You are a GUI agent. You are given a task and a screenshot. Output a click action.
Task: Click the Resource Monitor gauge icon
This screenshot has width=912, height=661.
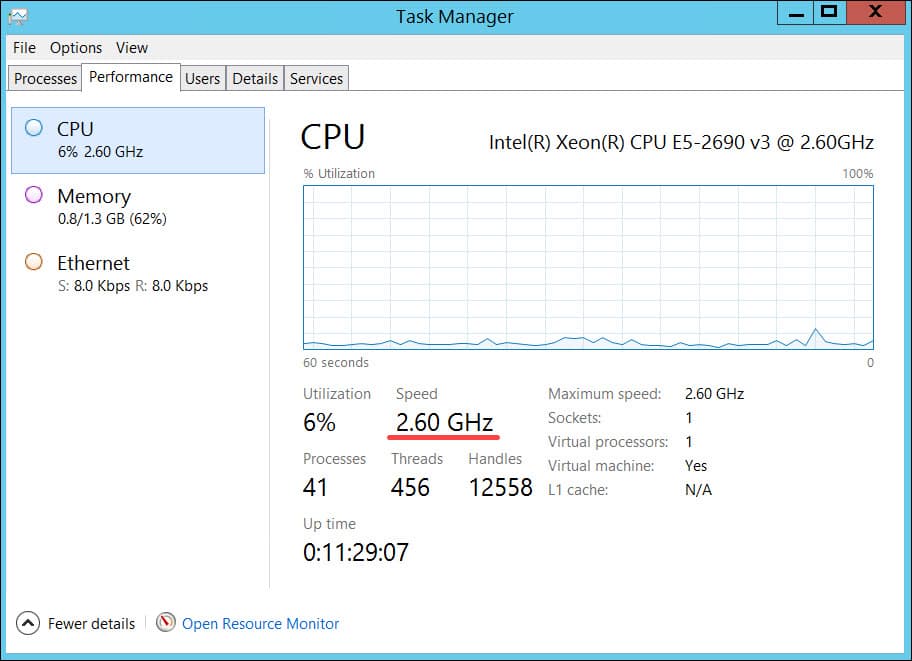pyautogui.click(x=166, y=623)
